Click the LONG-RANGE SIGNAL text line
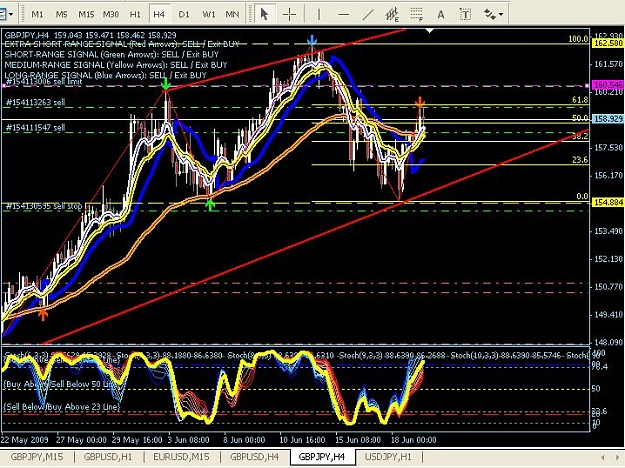The width and height of the screenshot is (625, 468). pos(106,75)
